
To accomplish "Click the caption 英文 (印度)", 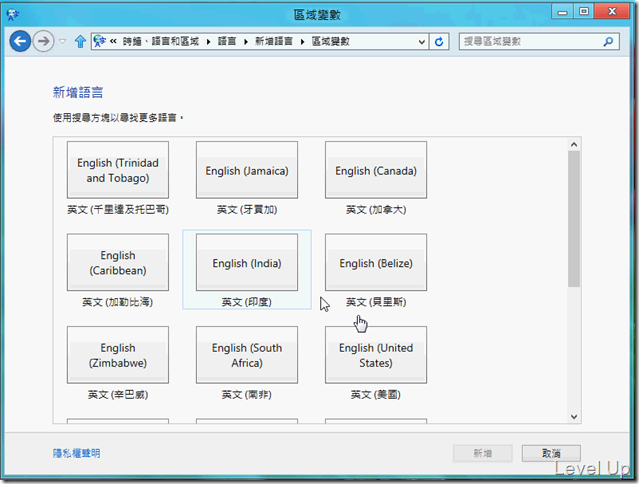I will click(x=247, y=302).
